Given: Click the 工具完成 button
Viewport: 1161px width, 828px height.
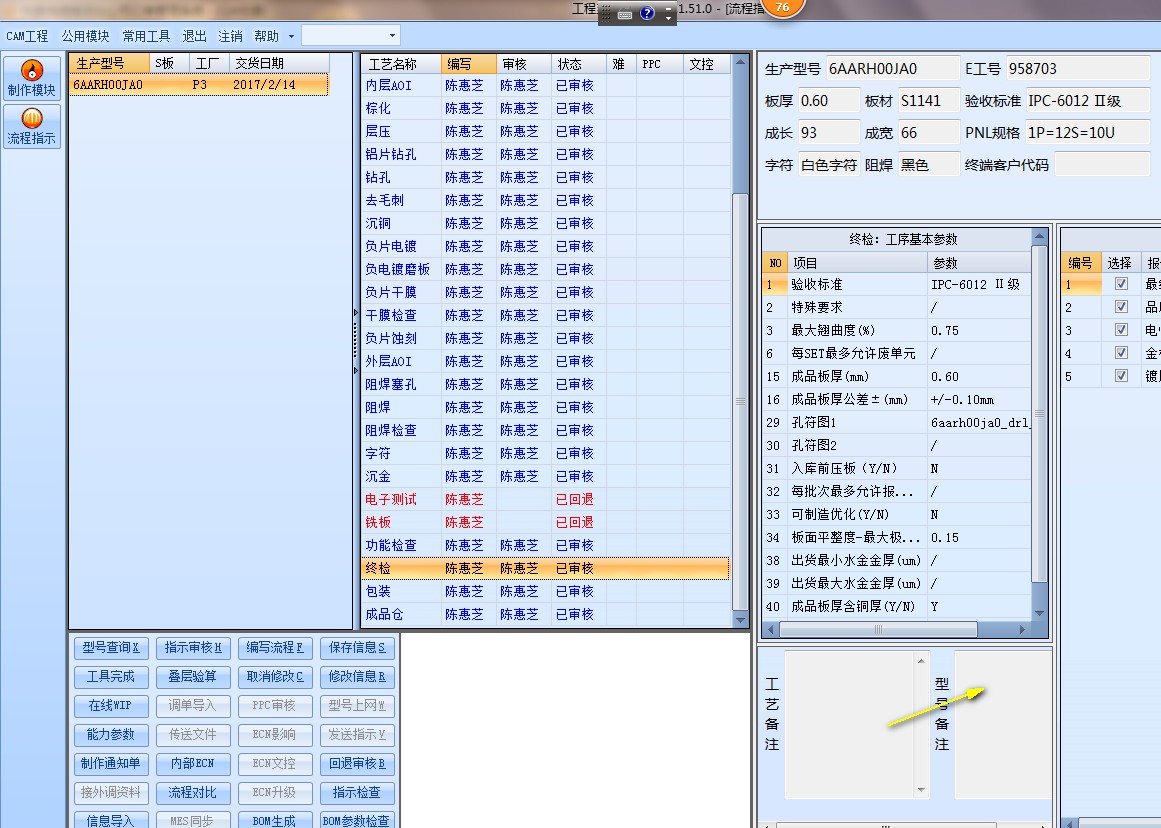Looking at the screenshot, I should click(111, 677).
